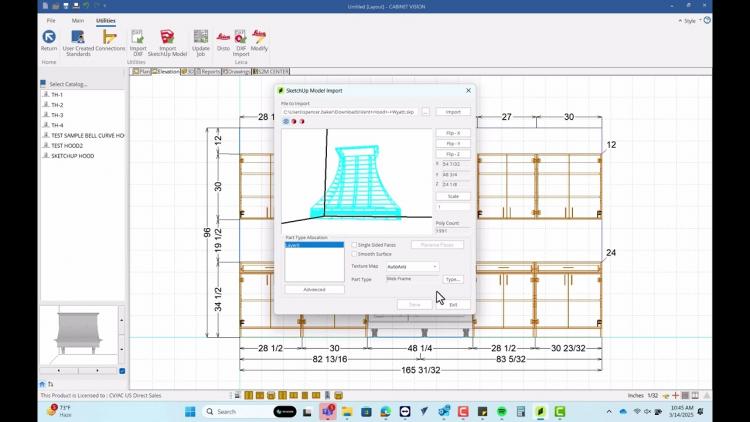
Task: Click the Scale button
Action: click(453, 196)
